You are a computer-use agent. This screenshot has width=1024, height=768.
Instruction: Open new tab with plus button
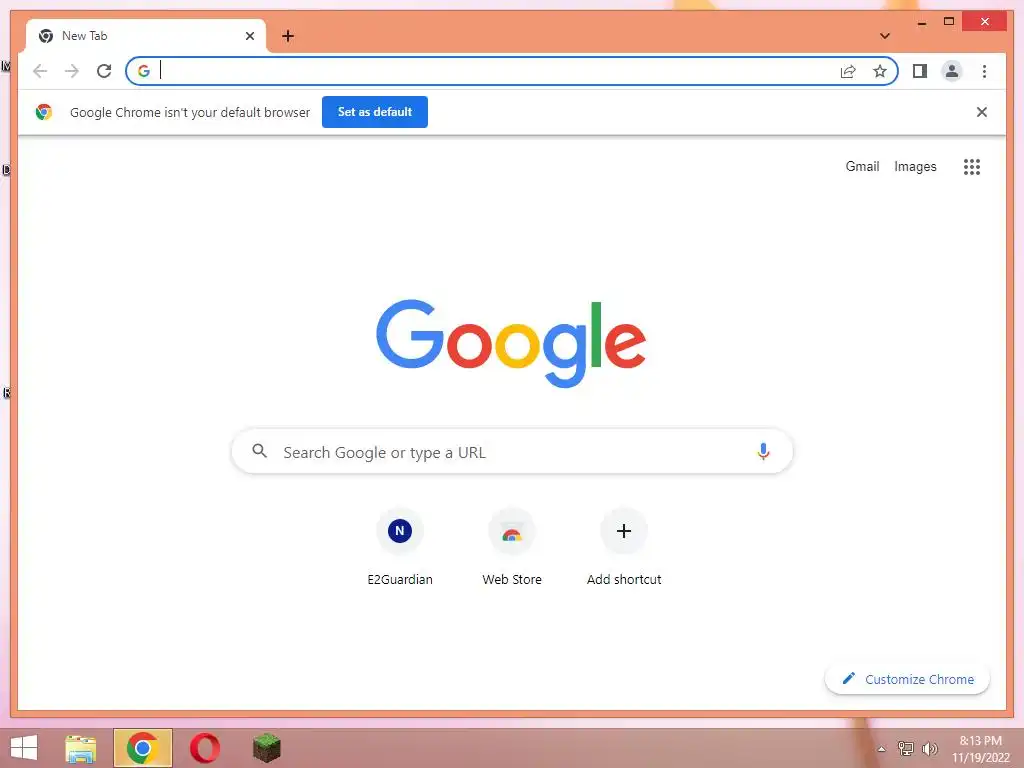288,36
